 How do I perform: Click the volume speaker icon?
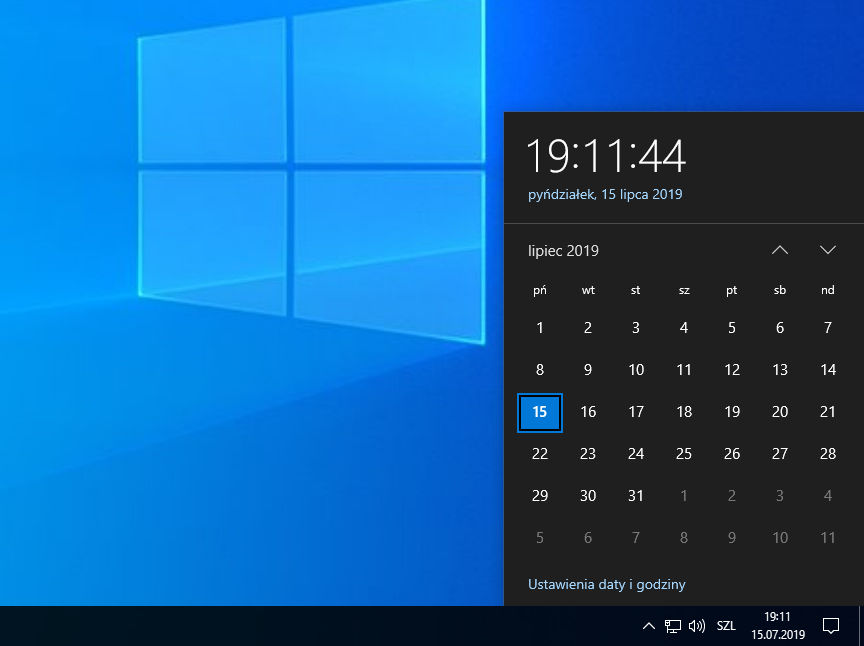[697, 626]
